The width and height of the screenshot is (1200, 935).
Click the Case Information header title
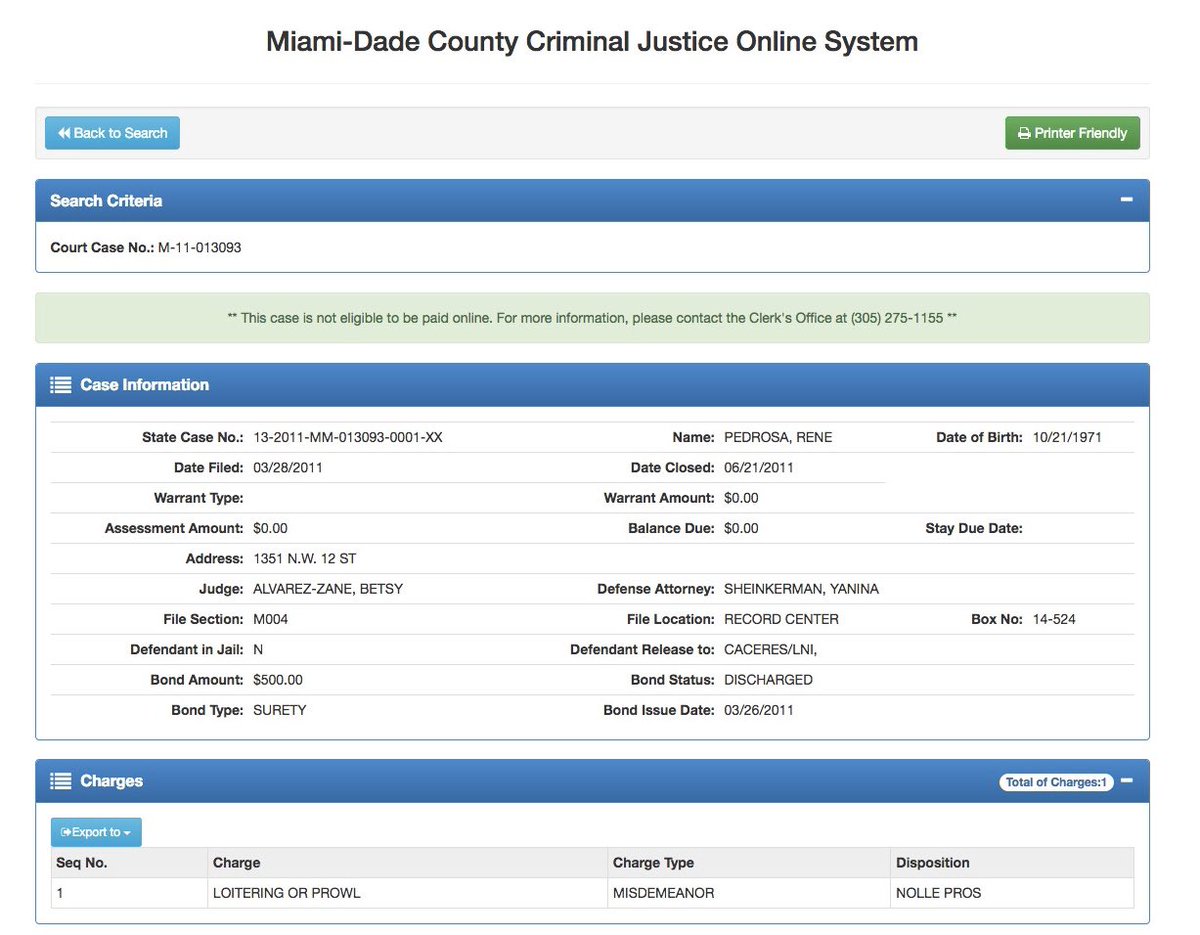[145, 385]
